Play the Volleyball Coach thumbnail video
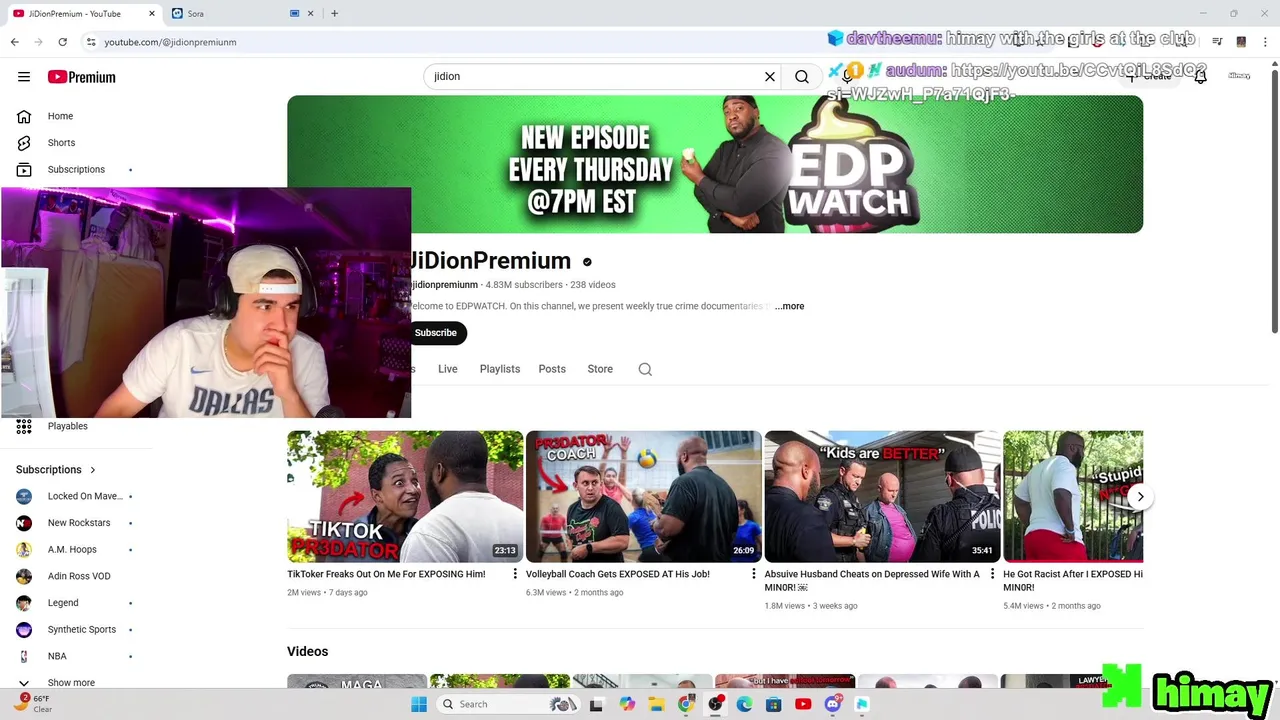1280x720 pixels. 644,496
